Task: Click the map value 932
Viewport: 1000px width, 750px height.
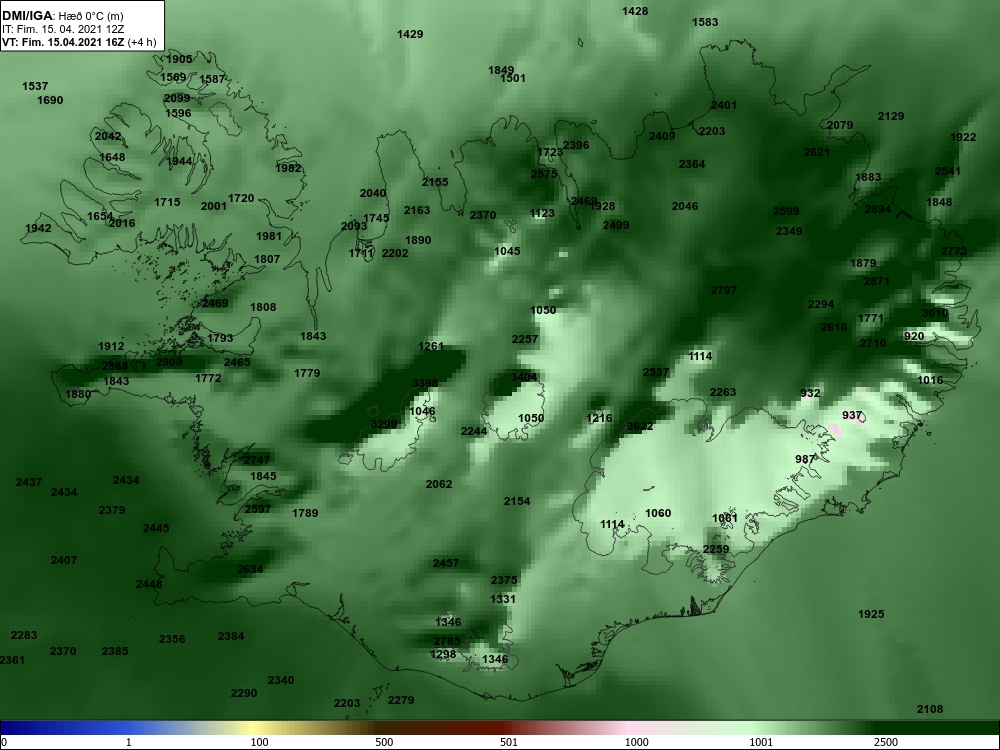Action: tap(810, 393)
